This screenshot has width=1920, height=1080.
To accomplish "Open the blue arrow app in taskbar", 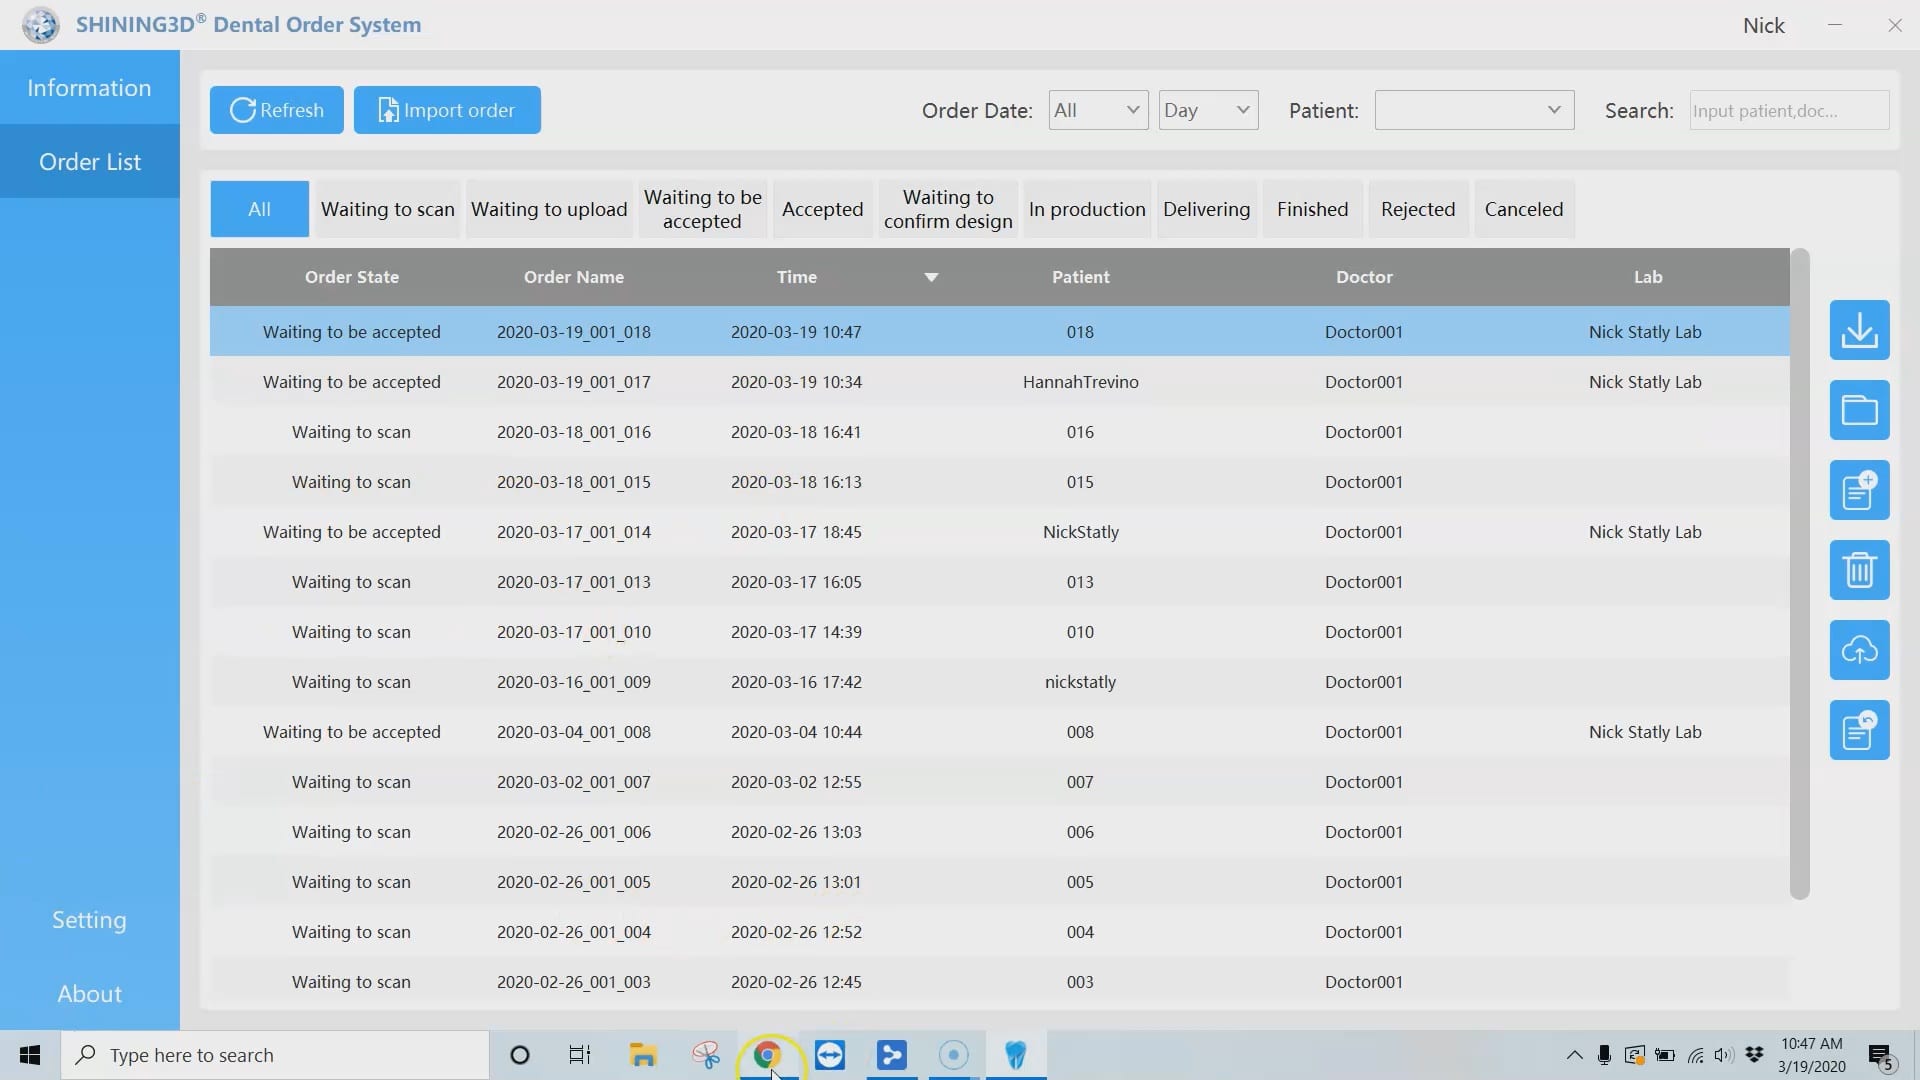I will click(891, 1055).
